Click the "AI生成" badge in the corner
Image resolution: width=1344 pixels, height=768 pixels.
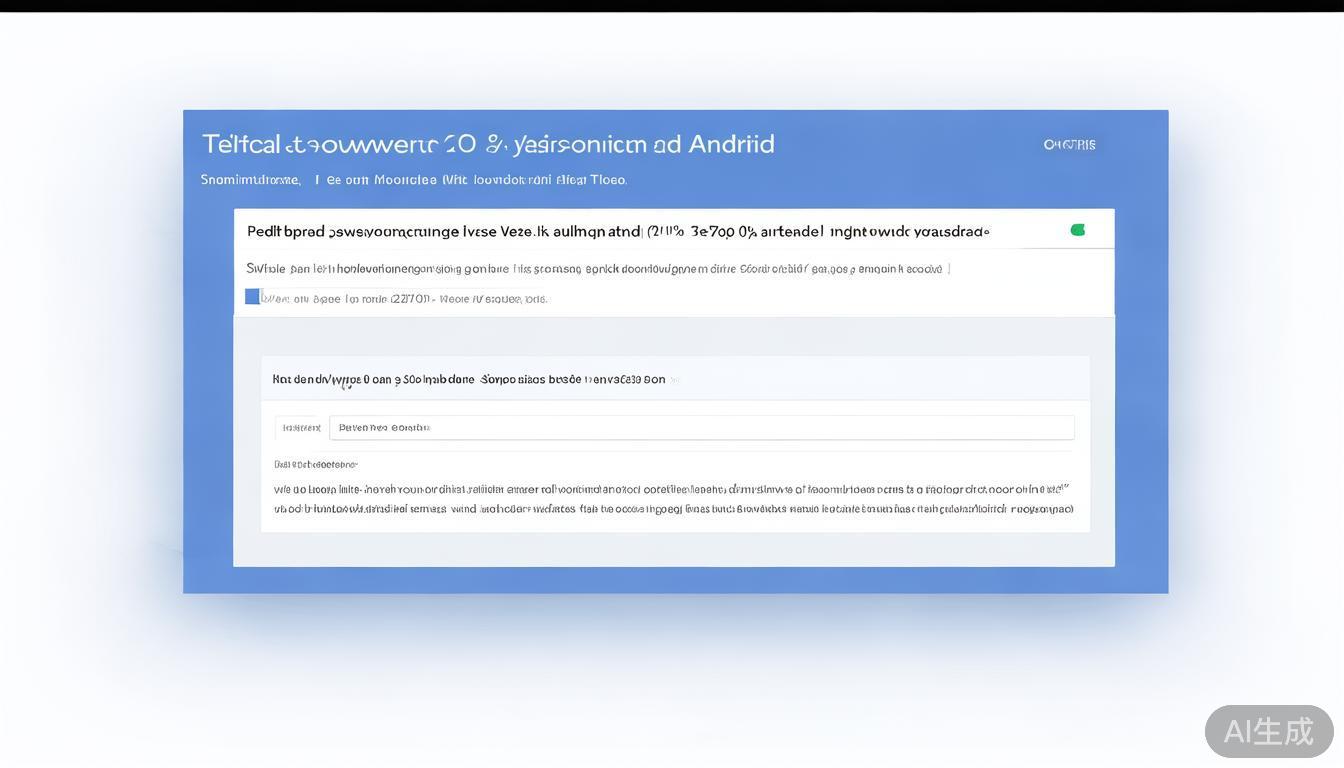1268,731
